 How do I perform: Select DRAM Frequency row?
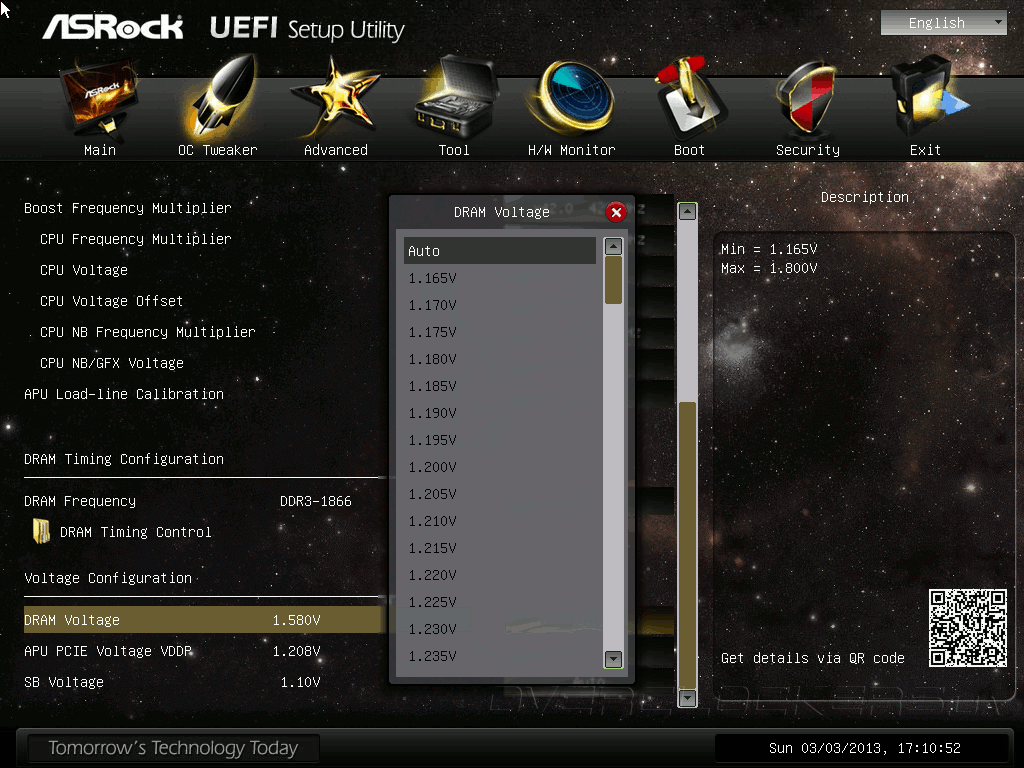[202, 502]
